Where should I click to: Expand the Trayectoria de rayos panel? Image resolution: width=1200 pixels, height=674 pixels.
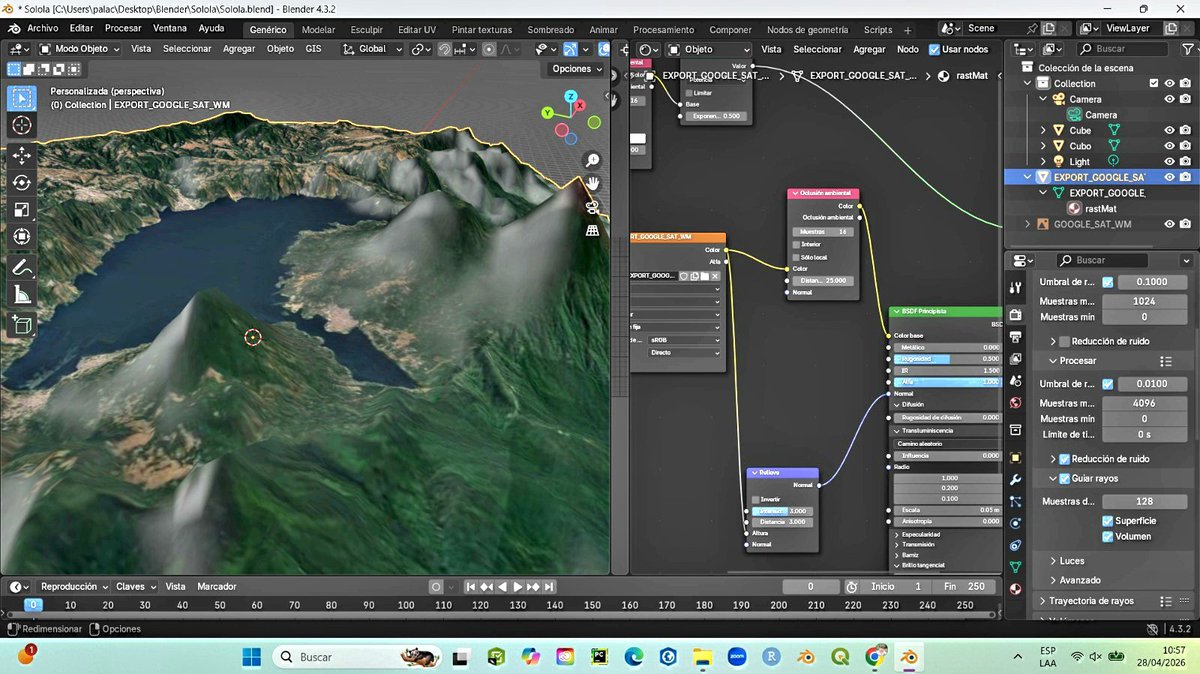(1091, 601)
